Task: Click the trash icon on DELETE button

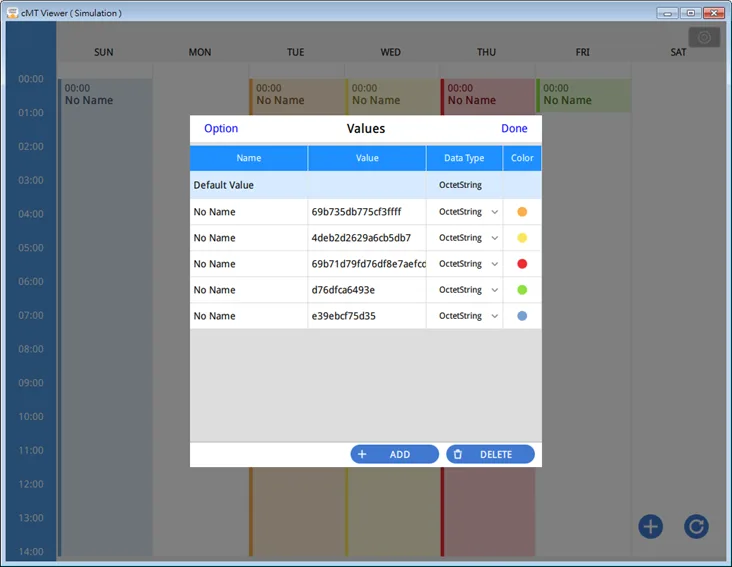Action: coord(458,454)
